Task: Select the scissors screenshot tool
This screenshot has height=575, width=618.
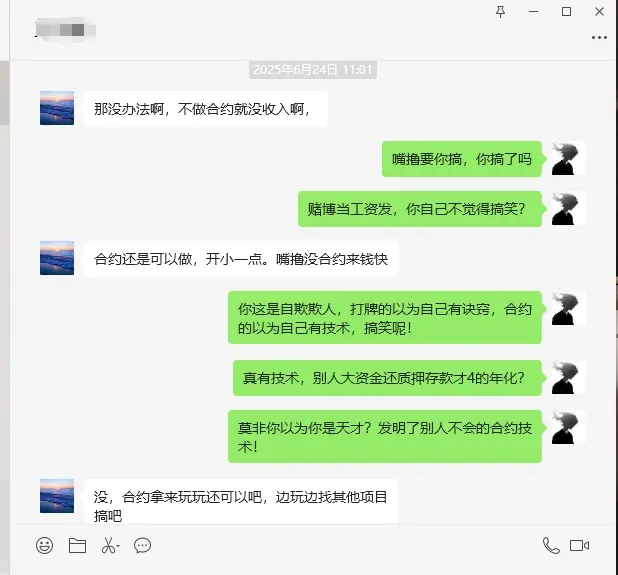Action: 108,546
